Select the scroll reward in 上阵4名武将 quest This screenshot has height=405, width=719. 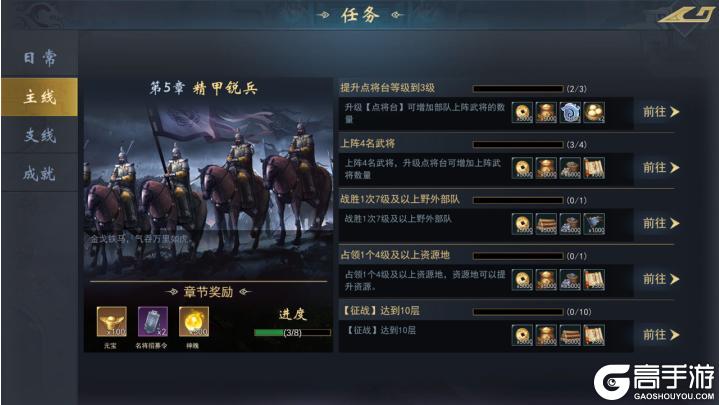pos(594,168)
